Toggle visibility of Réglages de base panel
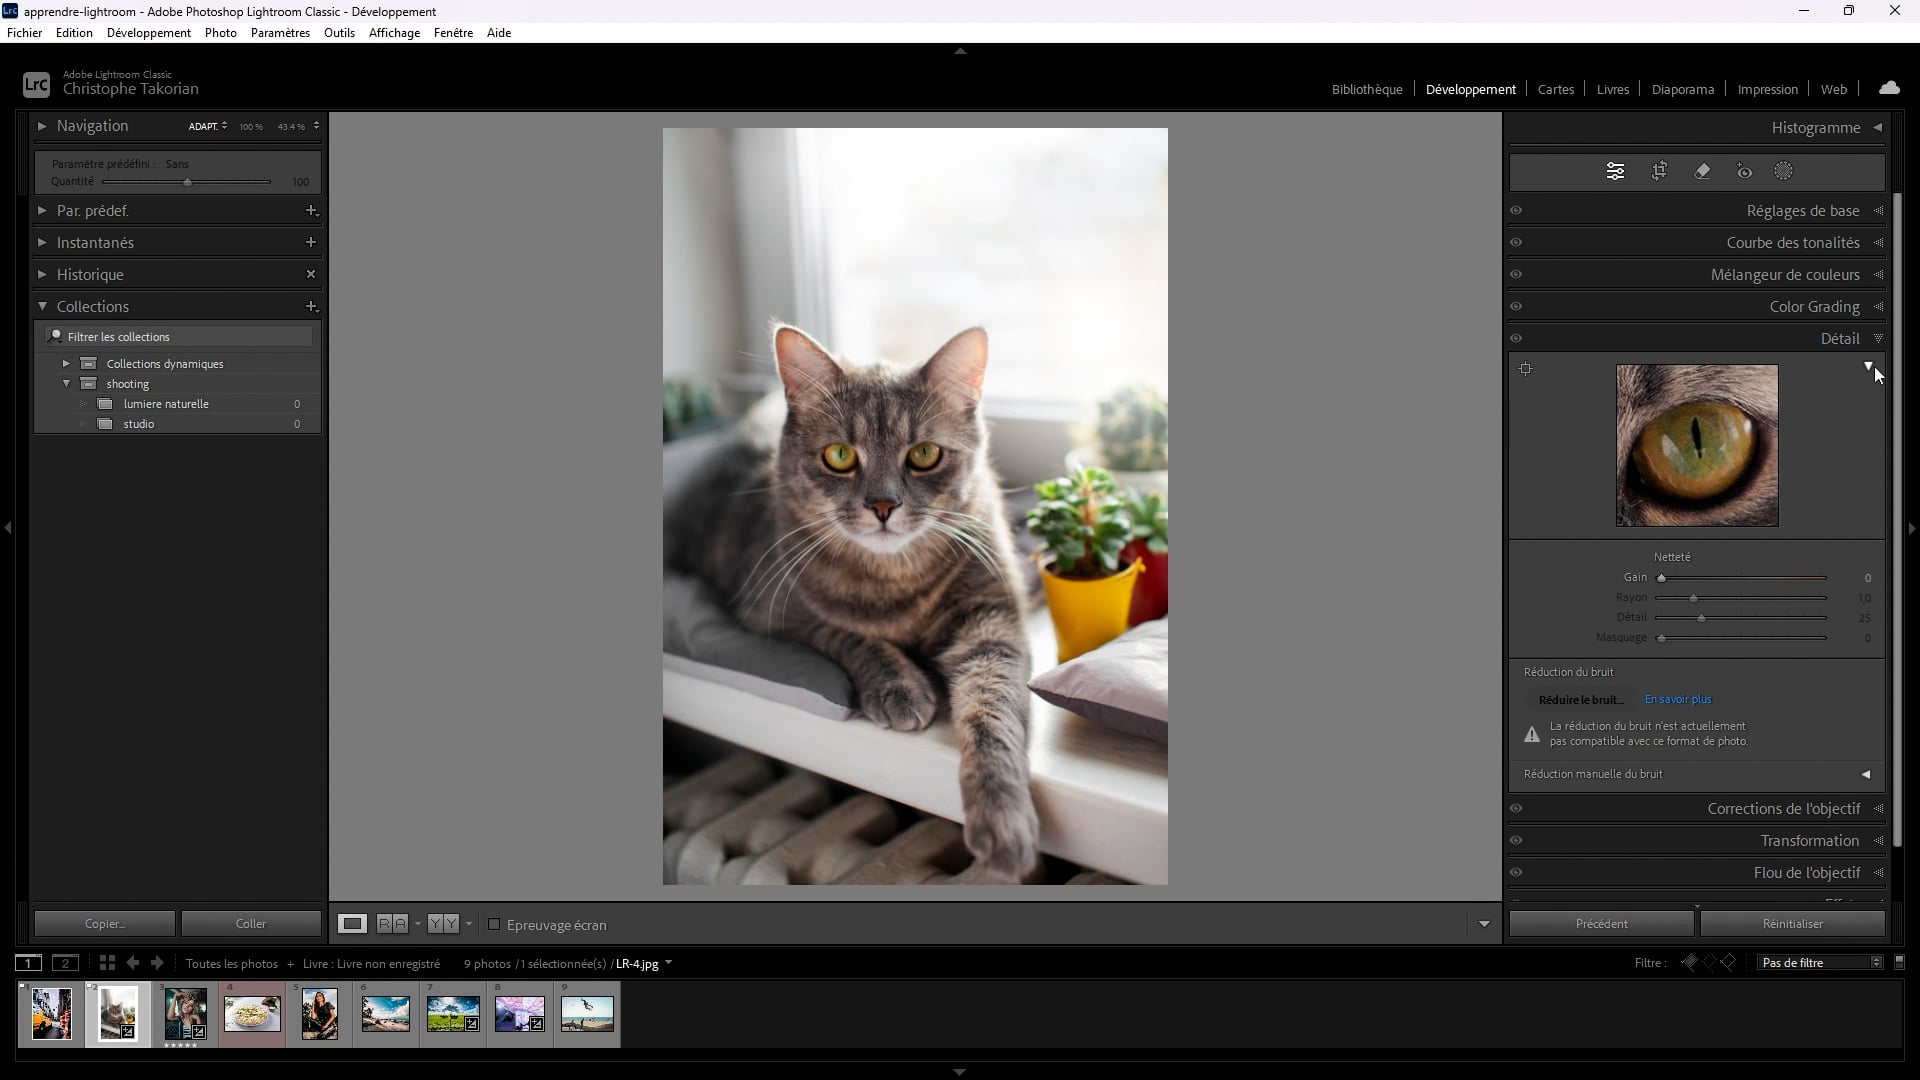The height and width of the screenshot is (1080, 1920). (x=1516, y=211)
